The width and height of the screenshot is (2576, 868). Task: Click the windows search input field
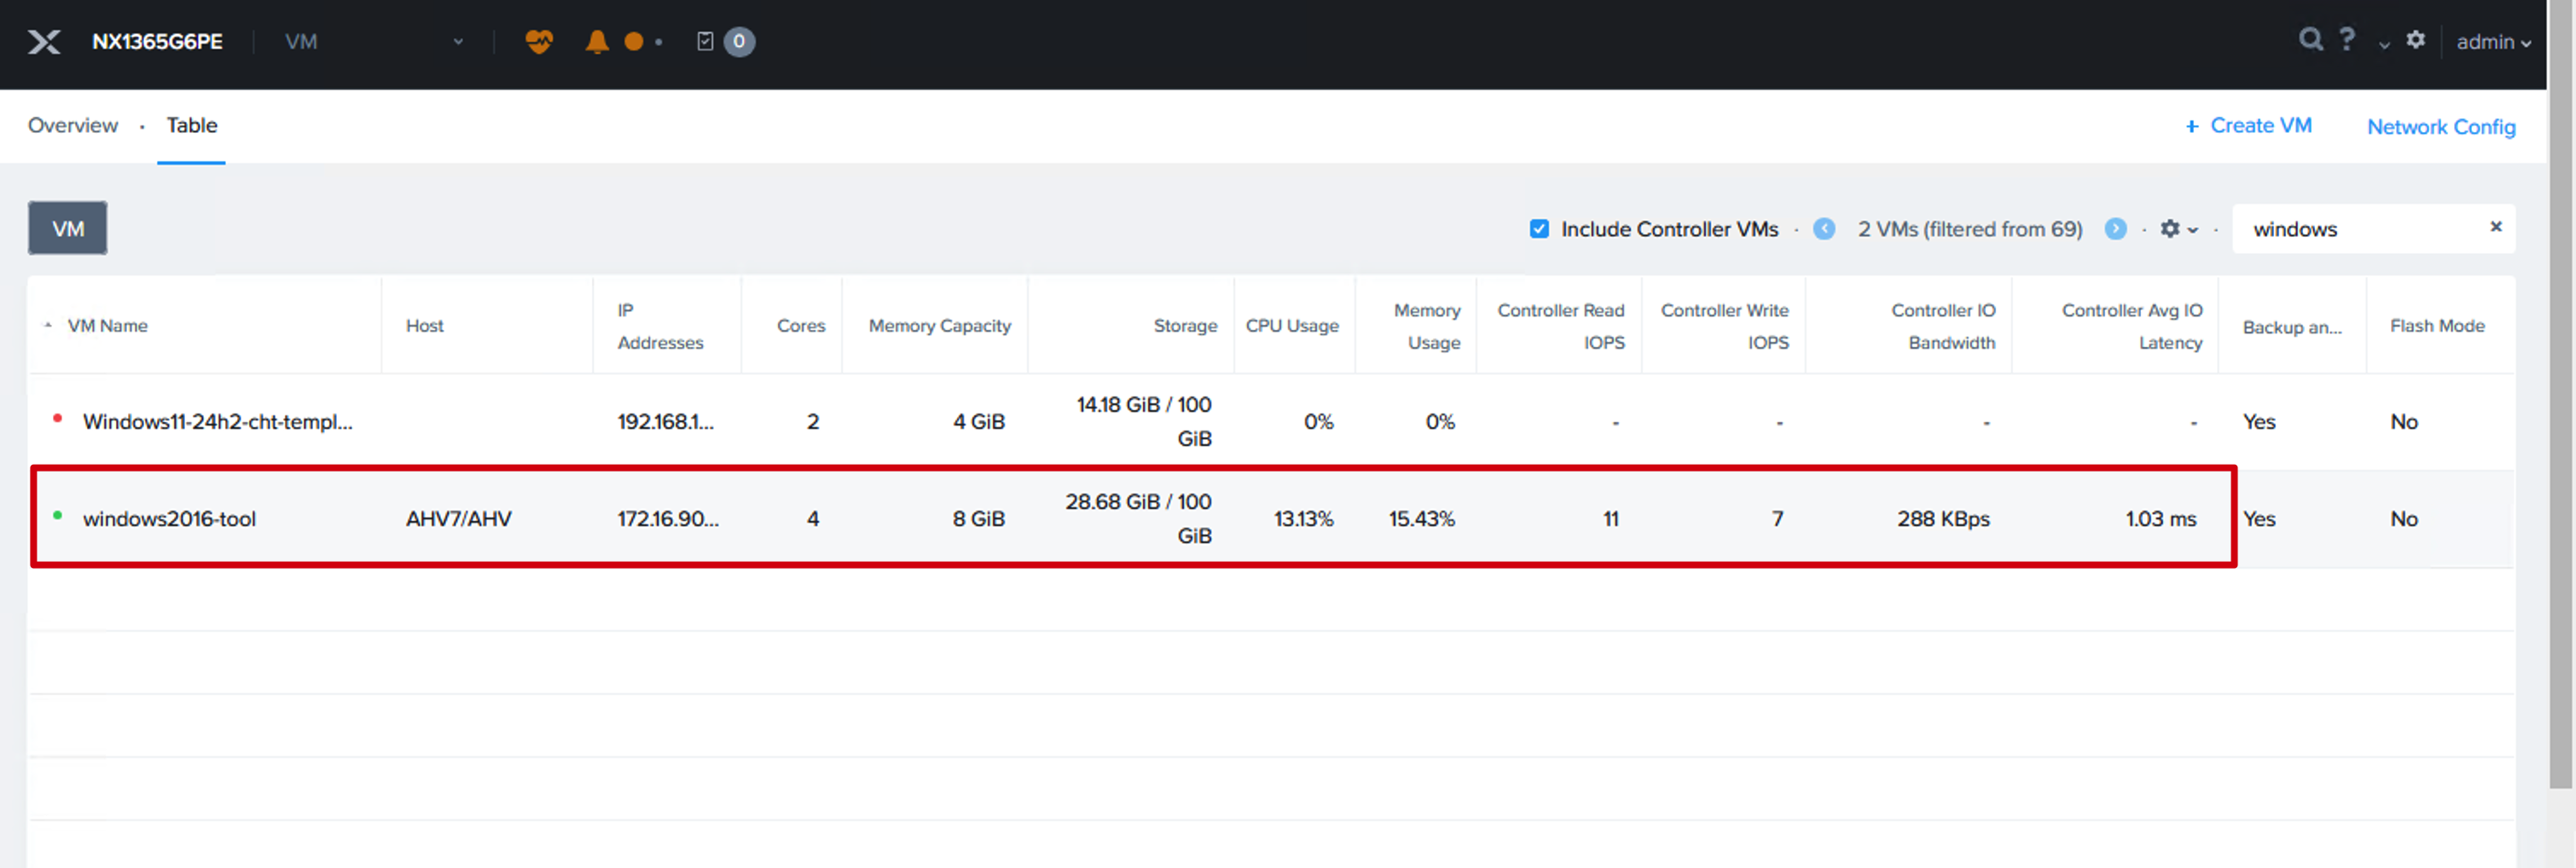click(x=2362, y=229)
